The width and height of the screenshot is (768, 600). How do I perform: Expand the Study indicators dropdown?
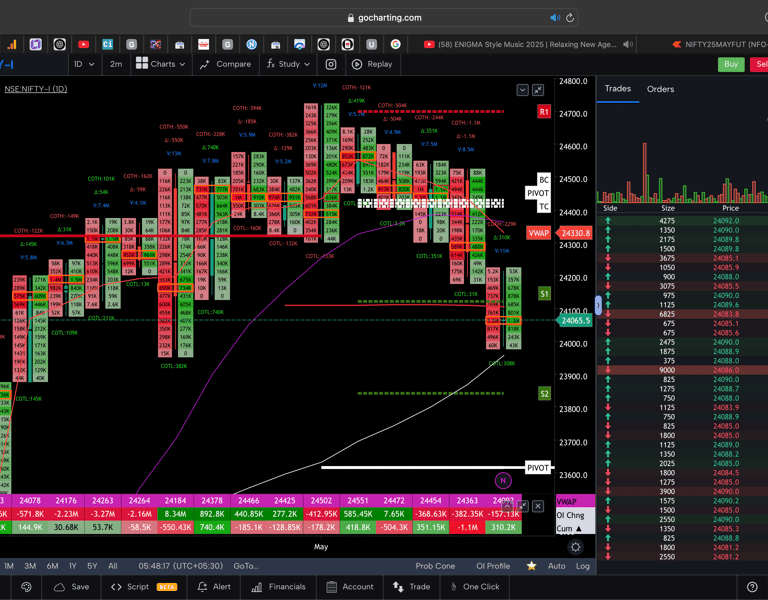pyautogui.click(x=288, y=64)
